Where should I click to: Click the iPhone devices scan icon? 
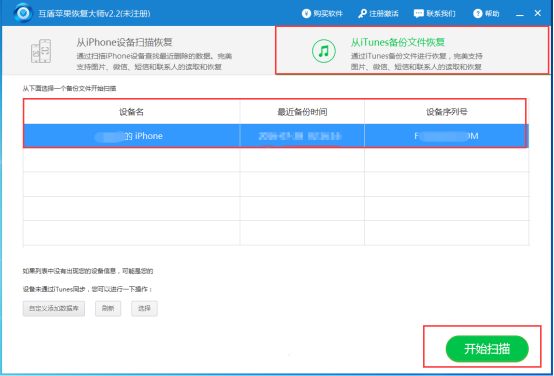[41, 51]
